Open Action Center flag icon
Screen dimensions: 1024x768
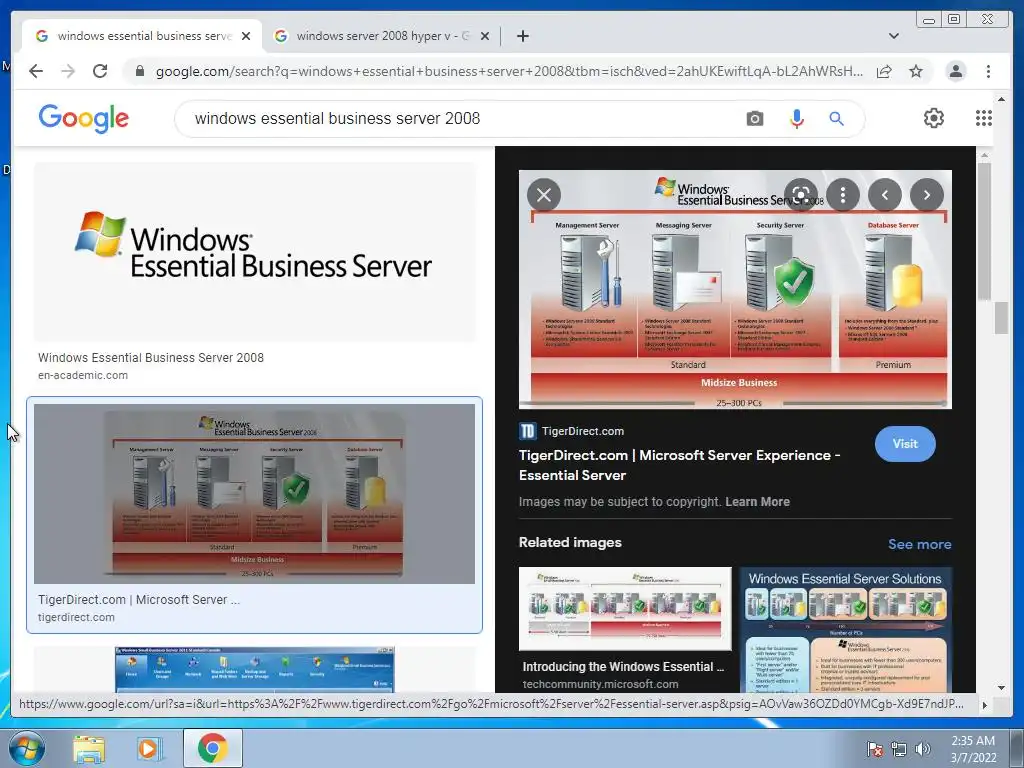[x=874, y=749]
